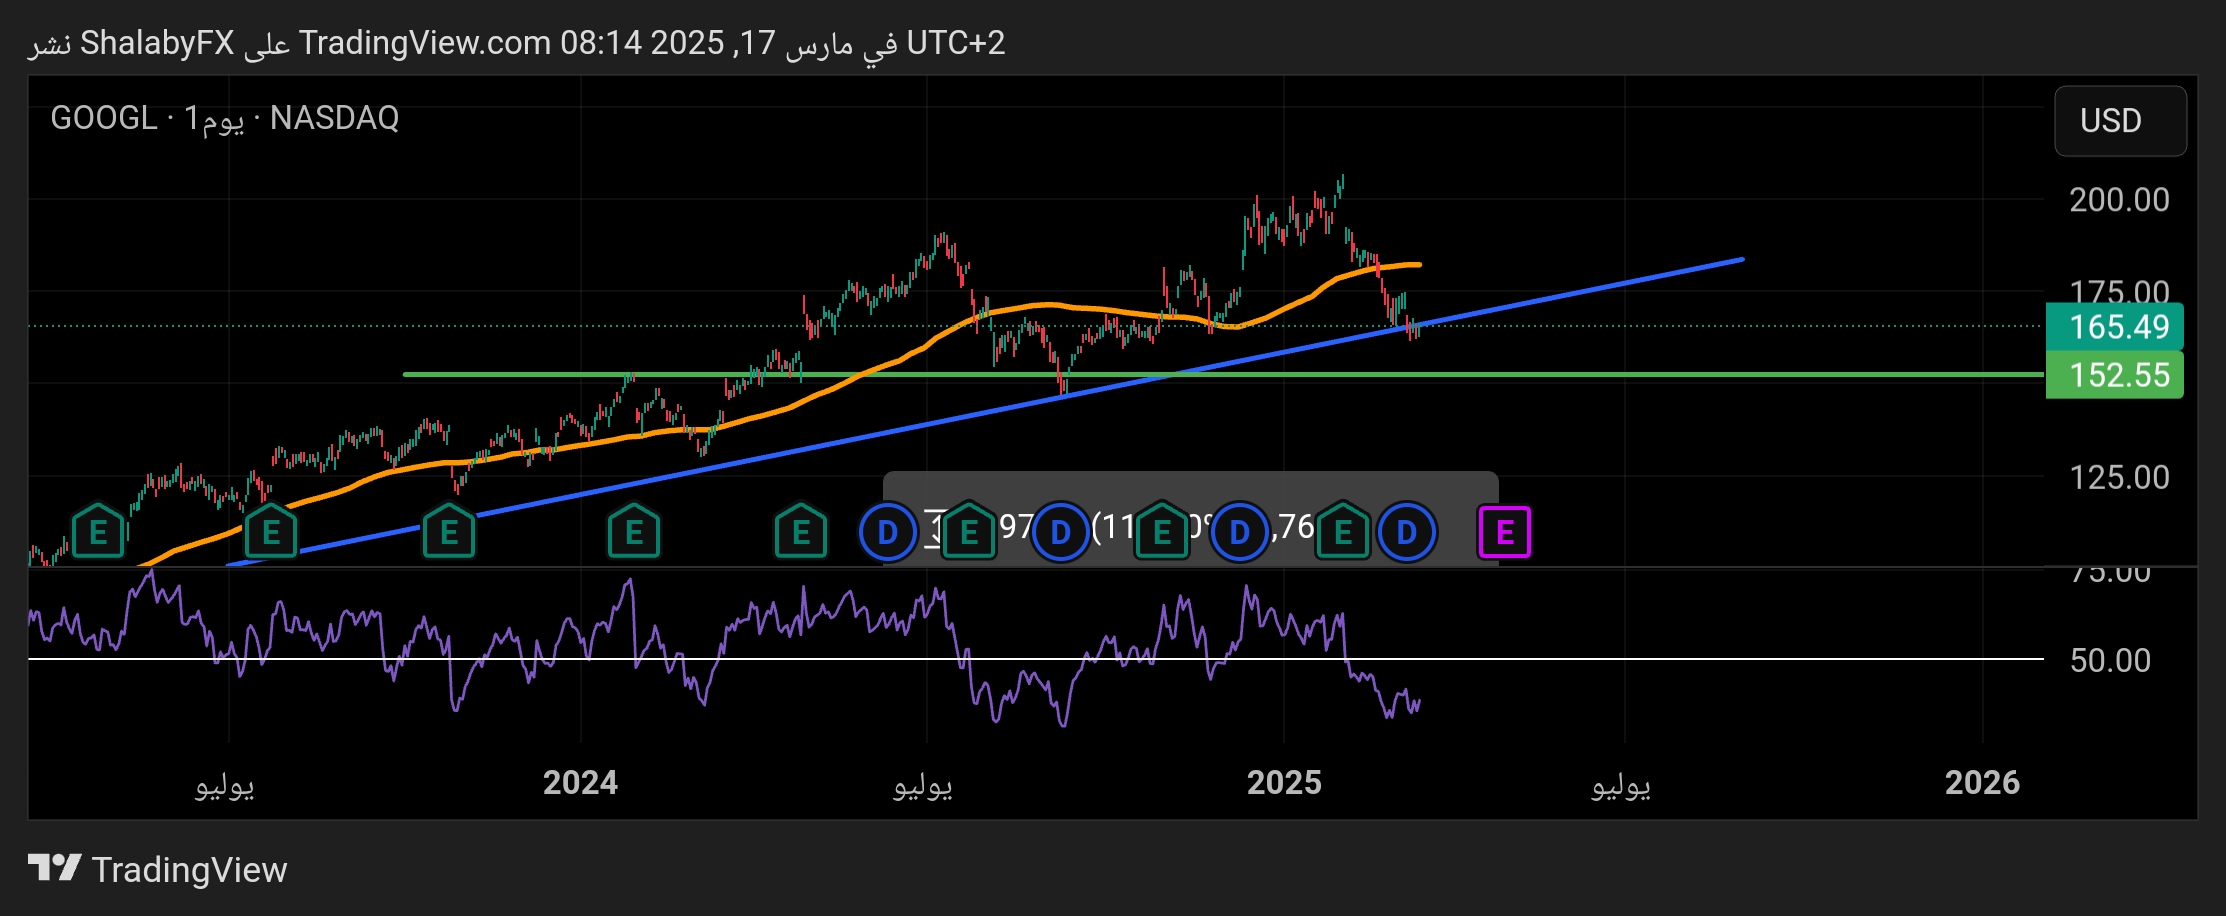
Task: Open the TradingView logo at the bottom
Action: pyautogui.click(x=158, y=869)
